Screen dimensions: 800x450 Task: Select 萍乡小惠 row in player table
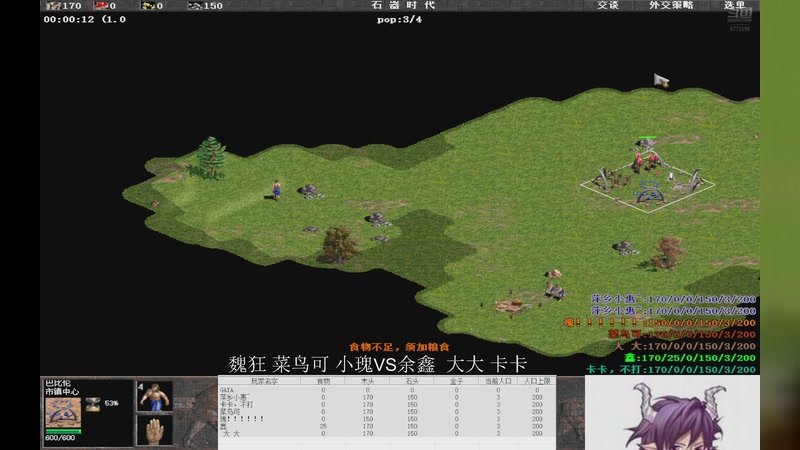[387, 397]
